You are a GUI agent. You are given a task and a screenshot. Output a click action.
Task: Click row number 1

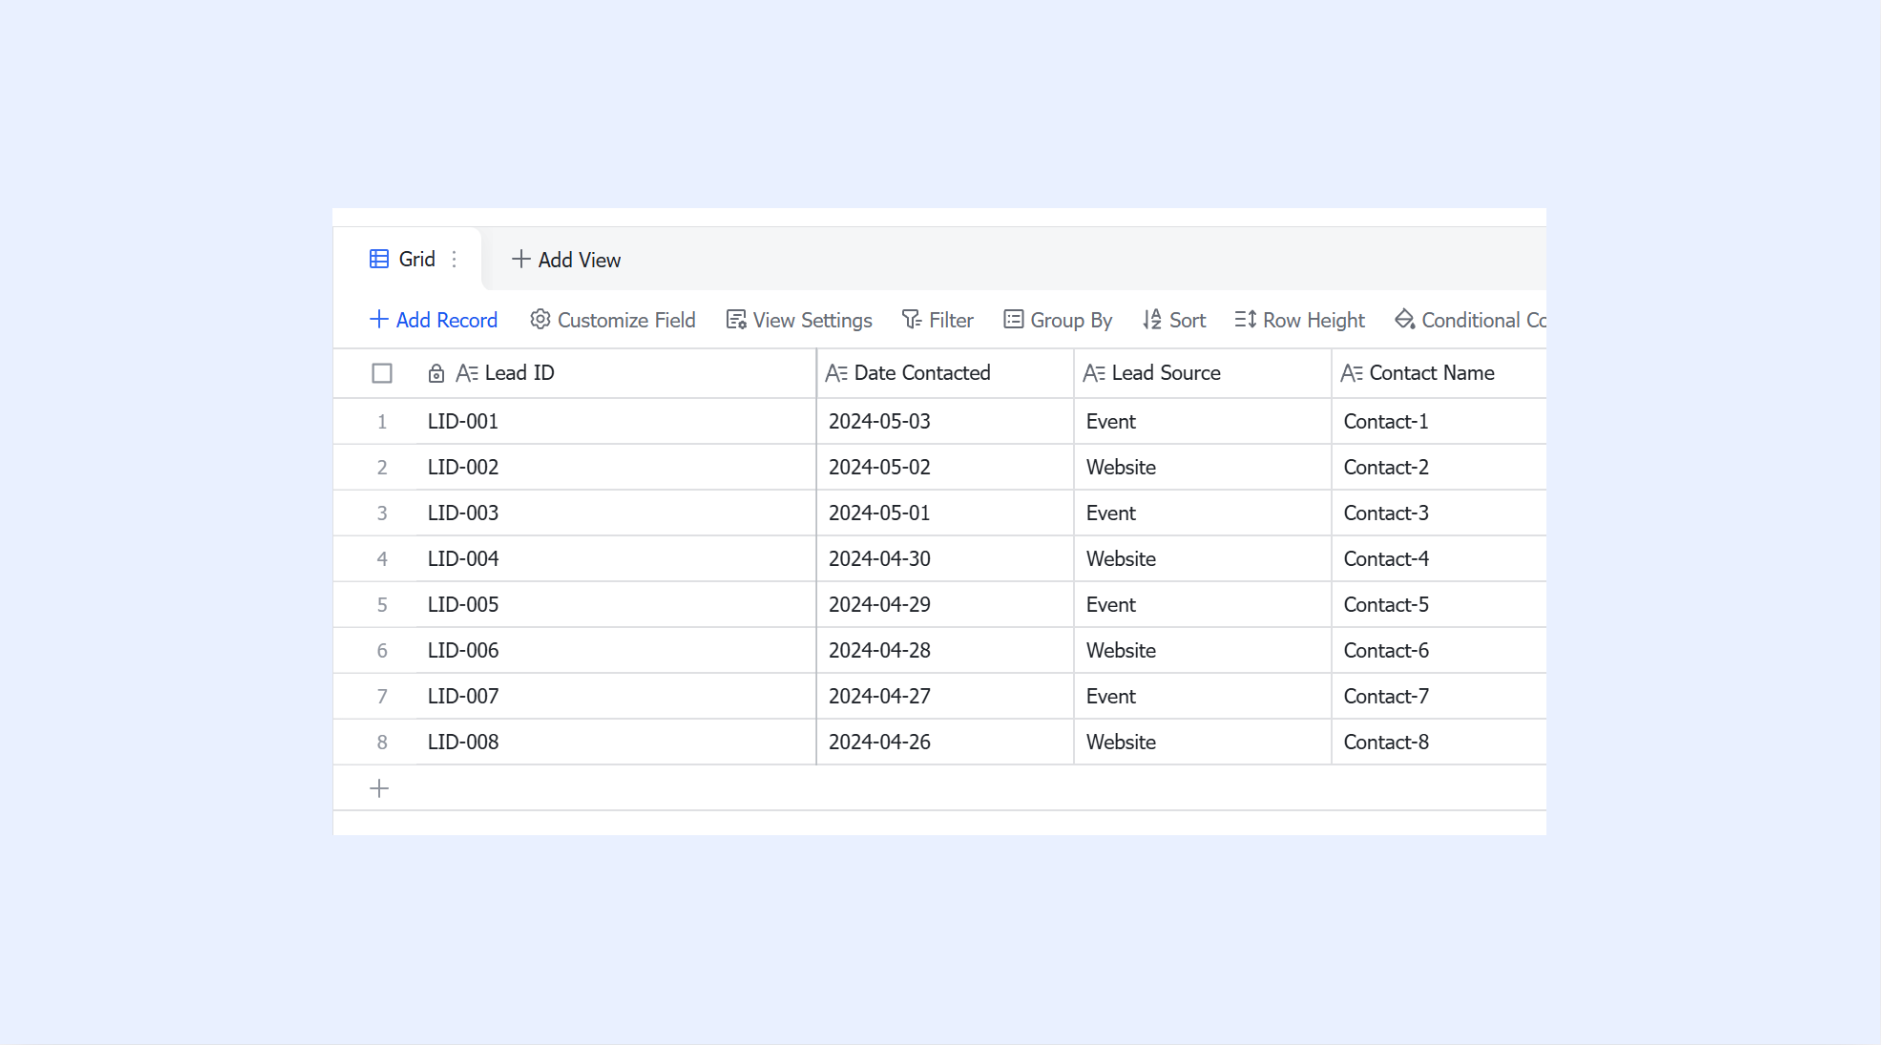[382, 422]
